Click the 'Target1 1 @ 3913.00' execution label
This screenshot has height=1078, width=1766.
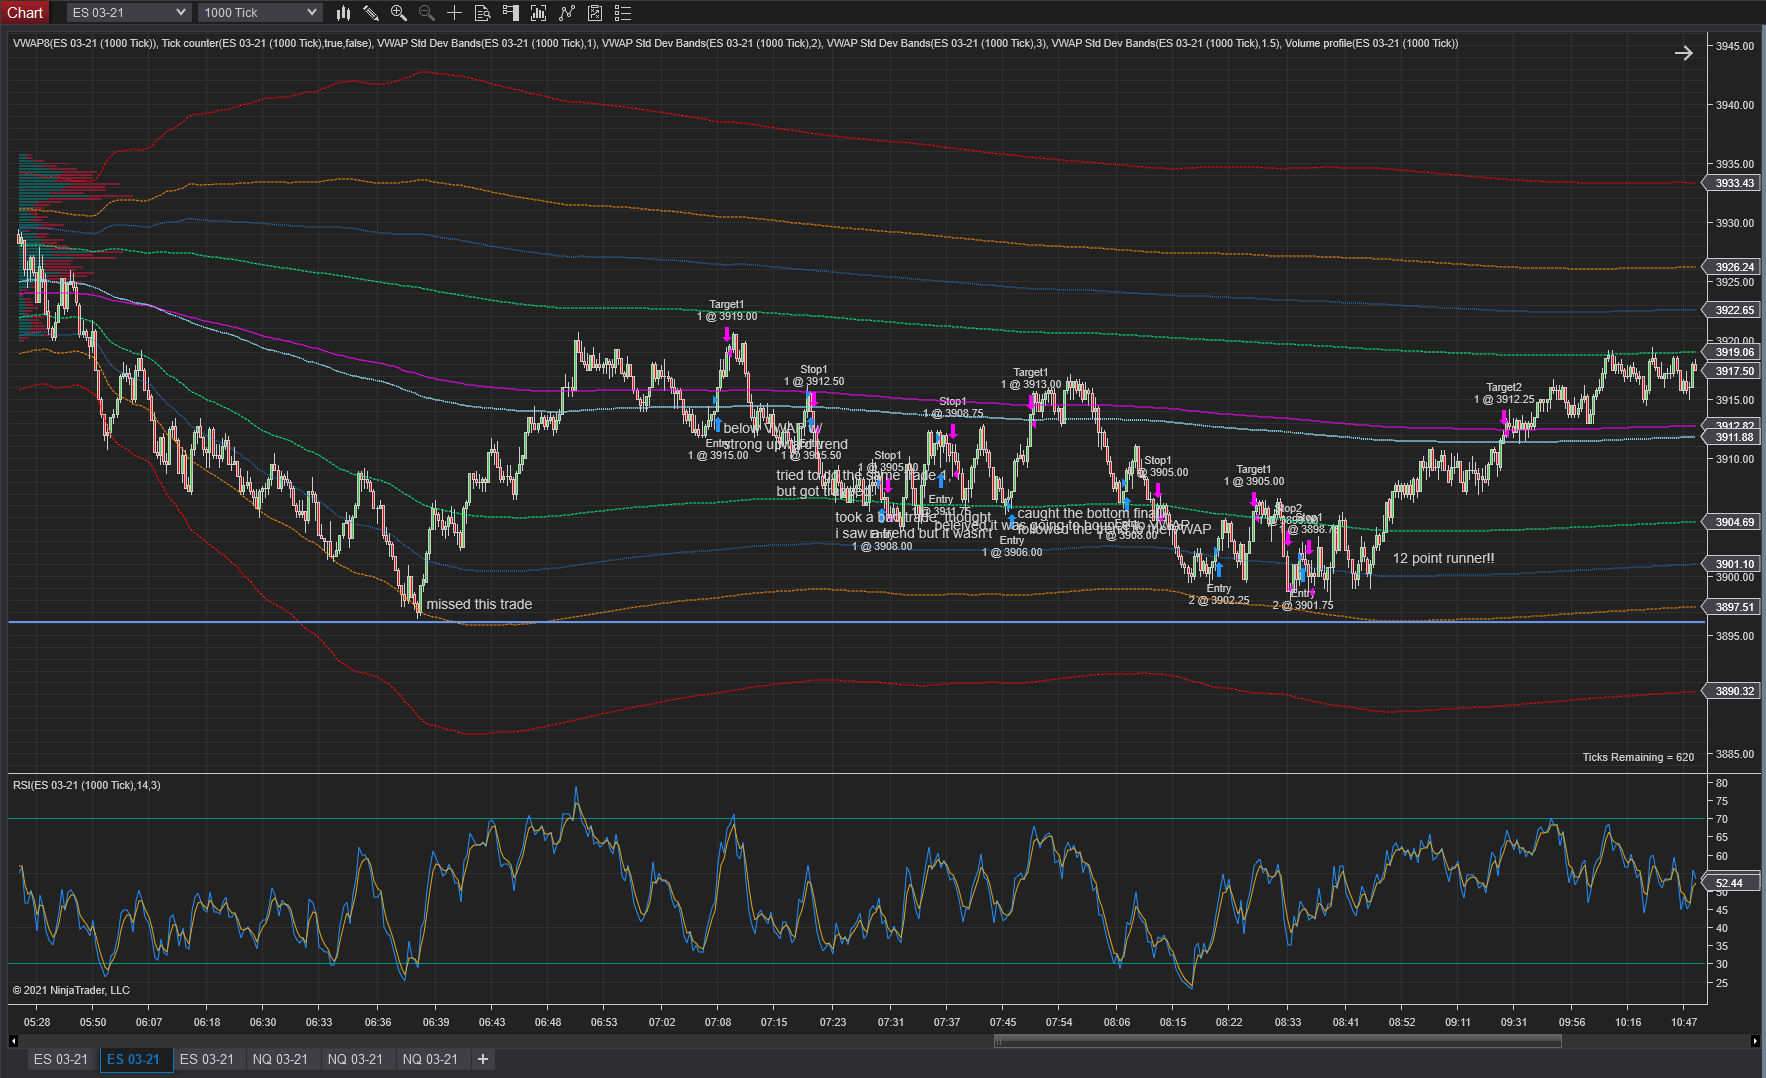[x=1031, y=378]
